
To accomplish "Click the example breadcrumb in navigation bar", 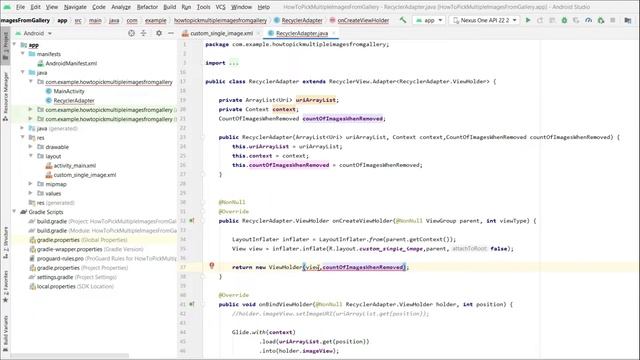I will click(x=156, y=20).
